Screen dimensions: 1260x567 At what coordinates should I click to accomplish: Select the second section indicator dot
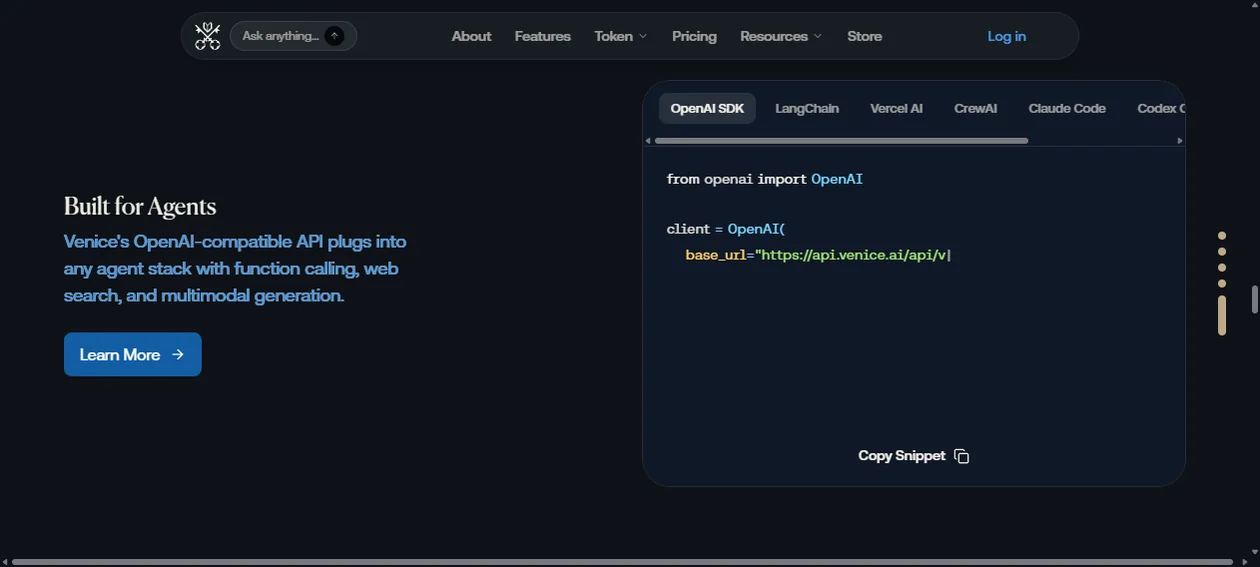click(1222, 252)
